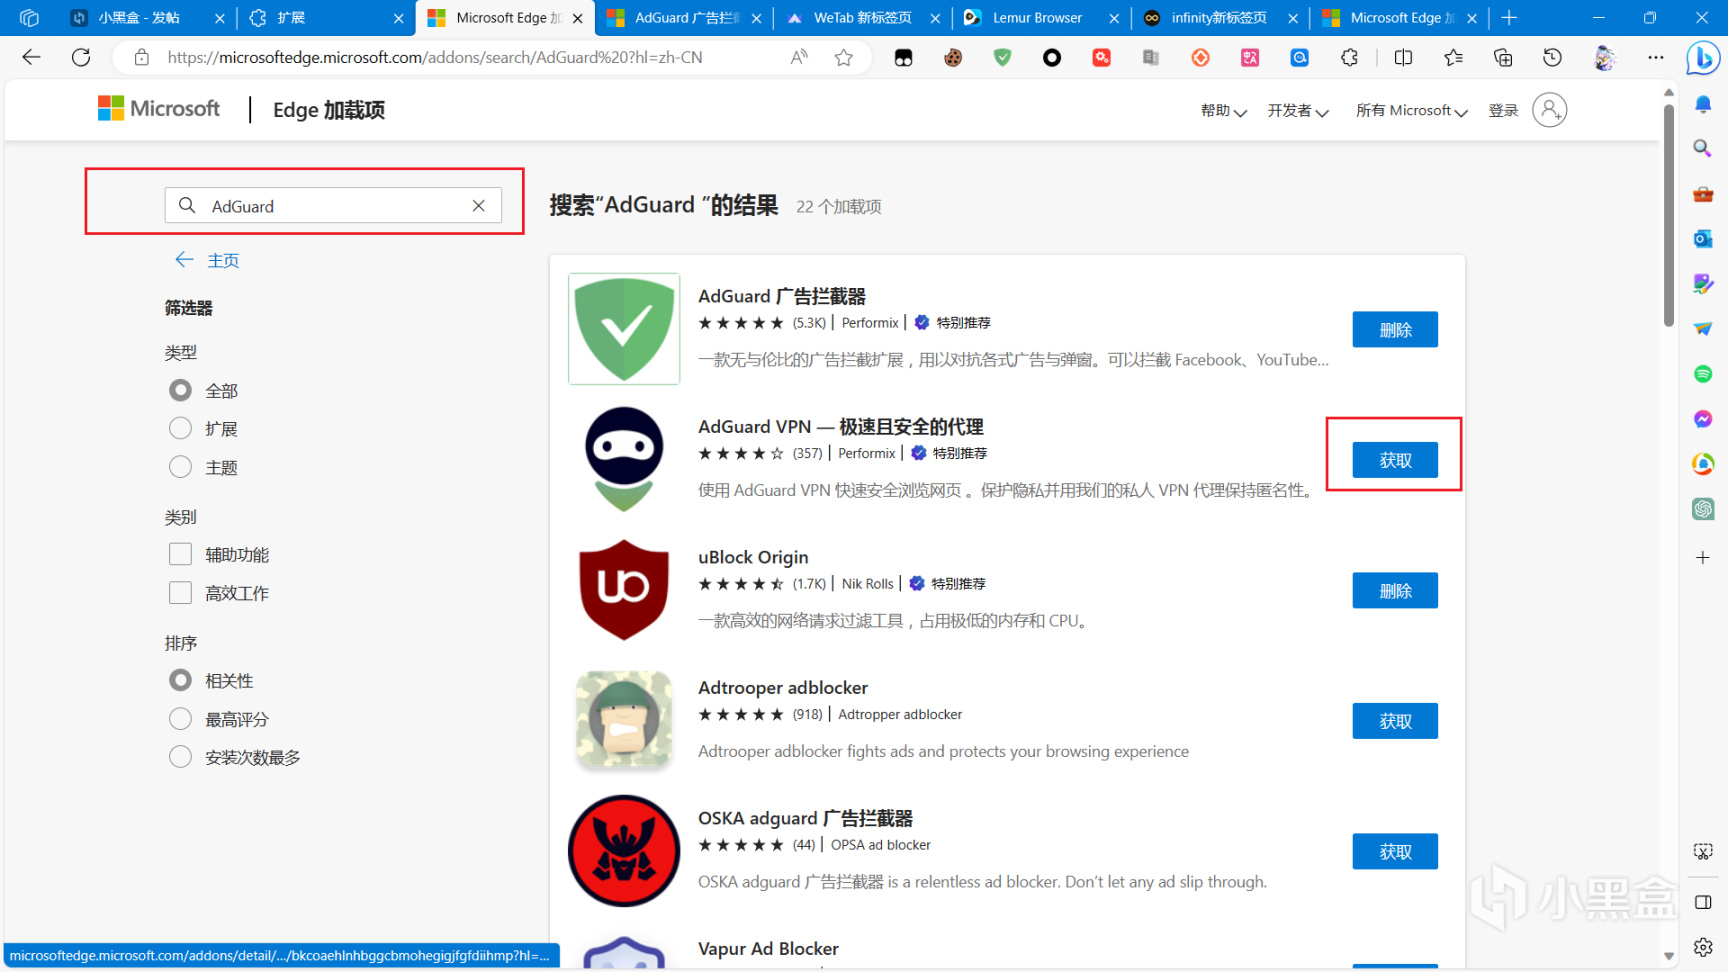
Task: Click the translate extension icon (pink)
Action: (1250, 58)
